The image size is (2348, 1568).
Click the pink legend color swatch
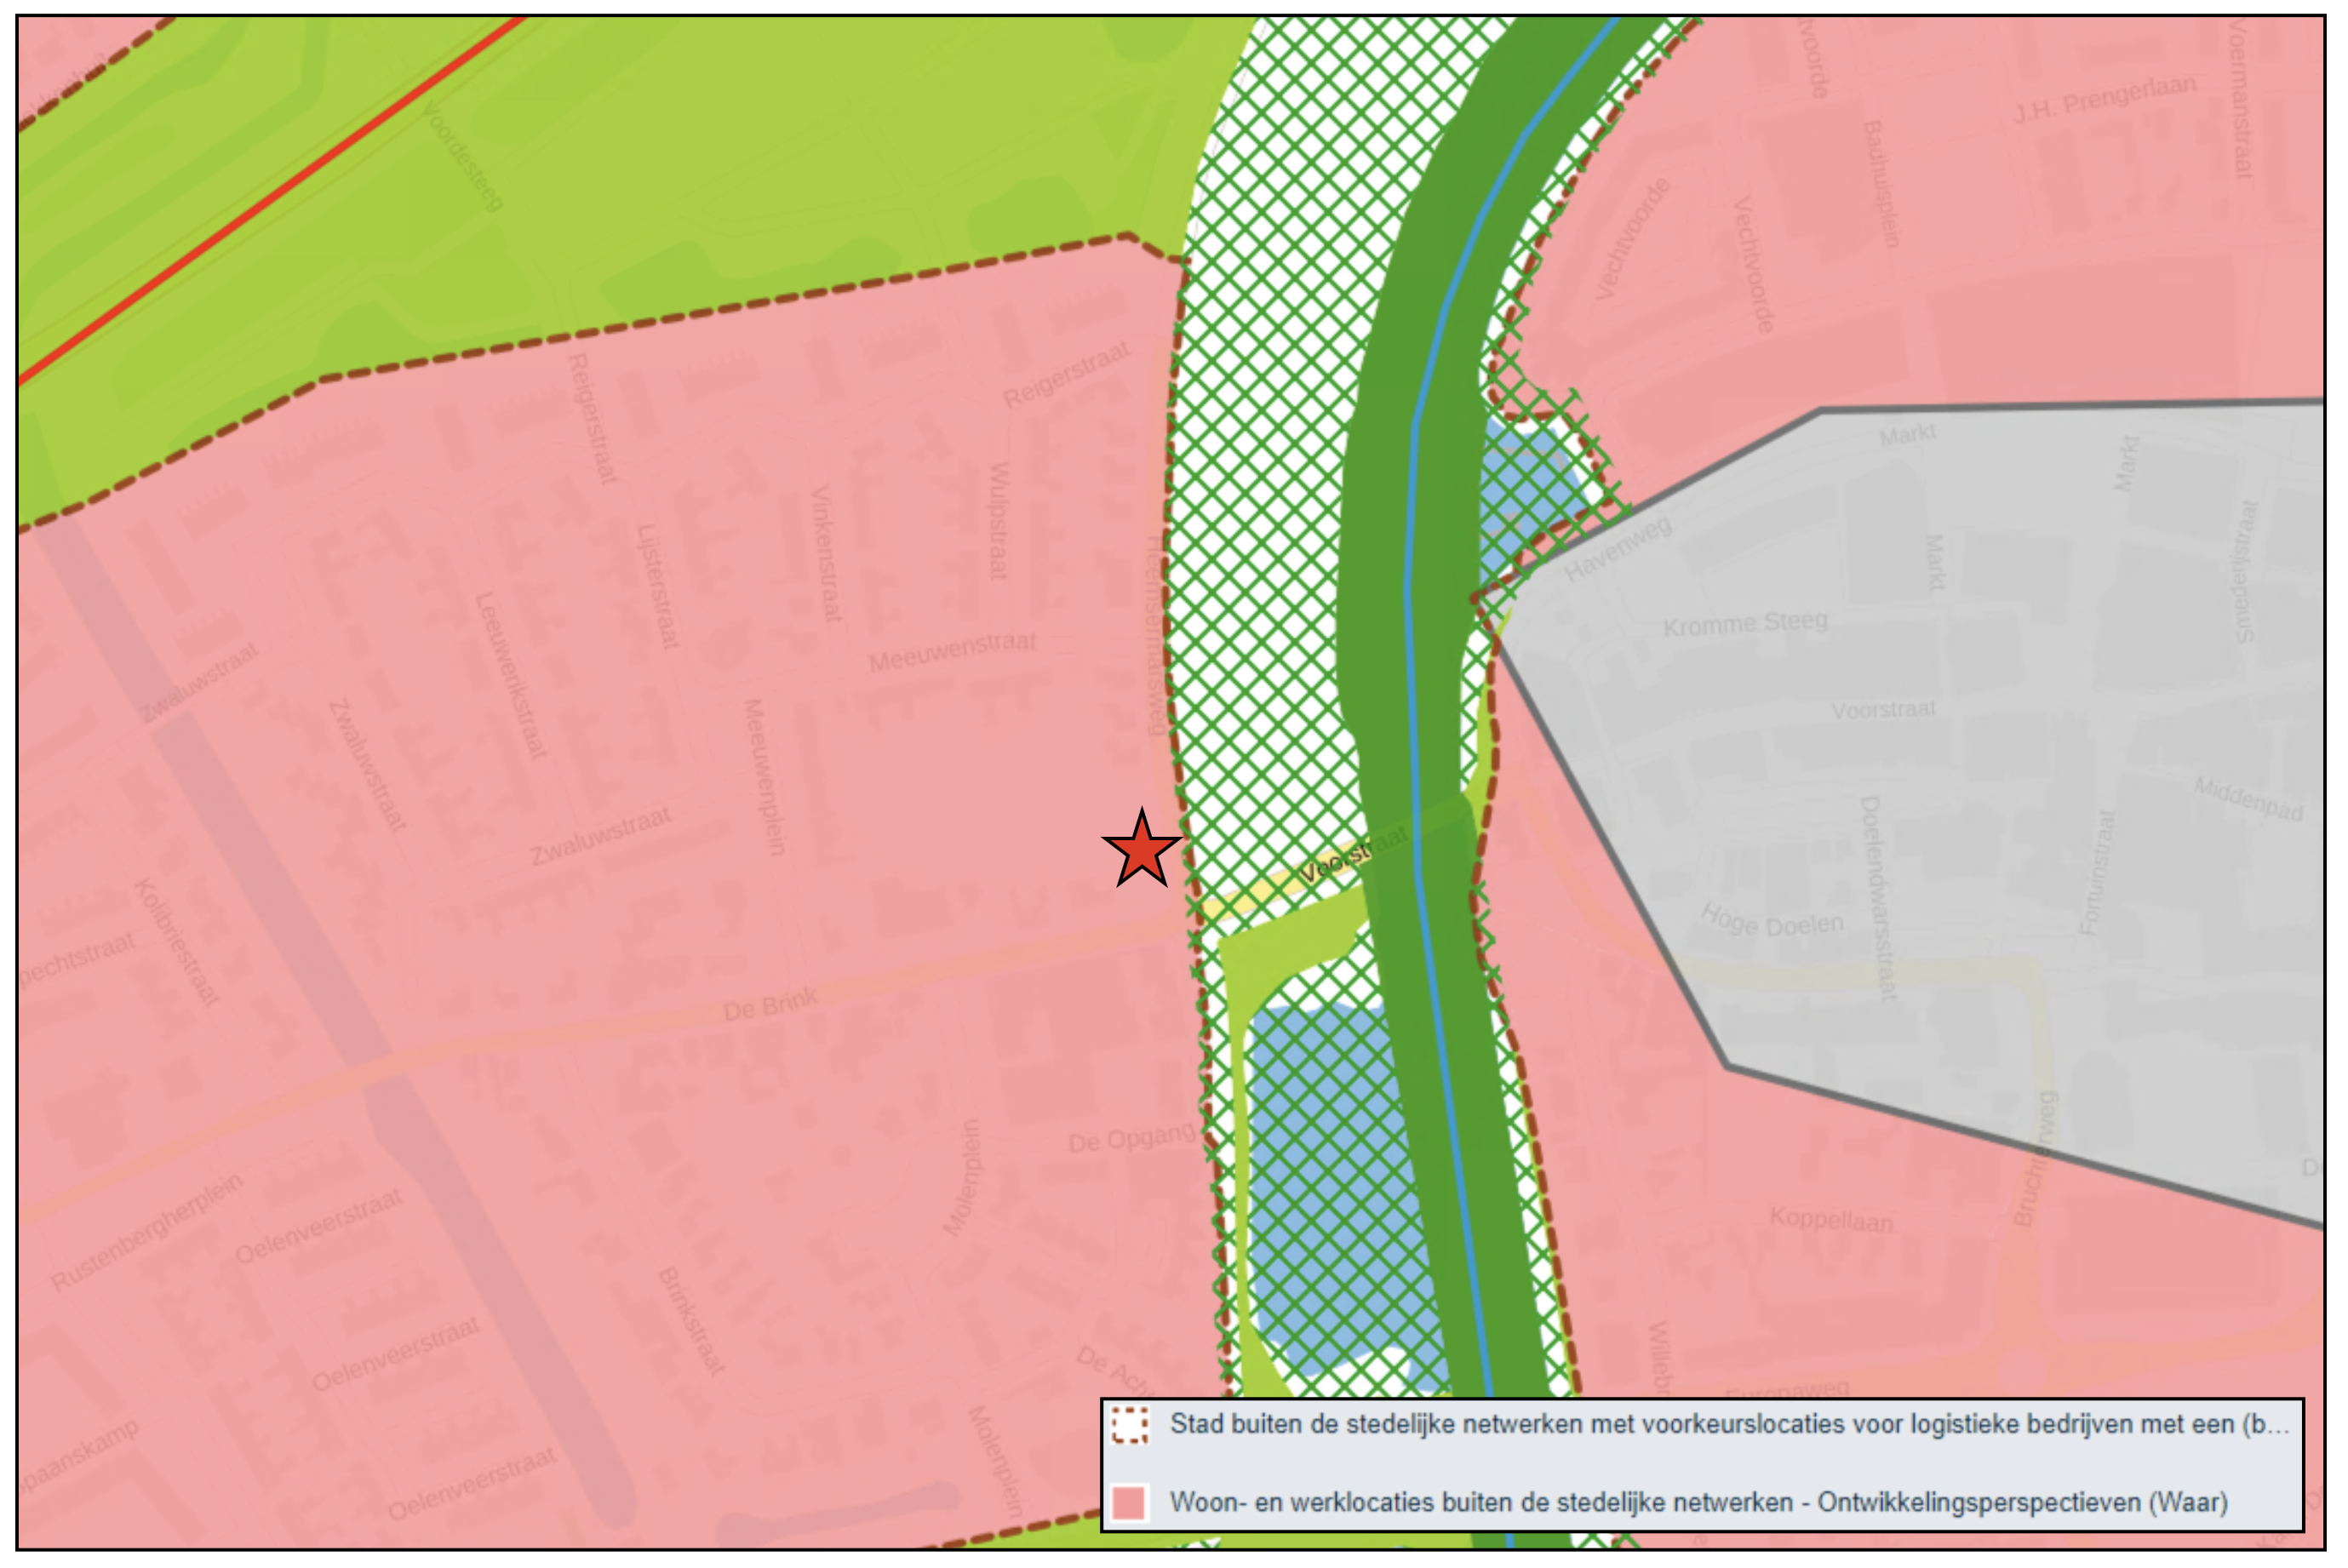[1129, 1503]
